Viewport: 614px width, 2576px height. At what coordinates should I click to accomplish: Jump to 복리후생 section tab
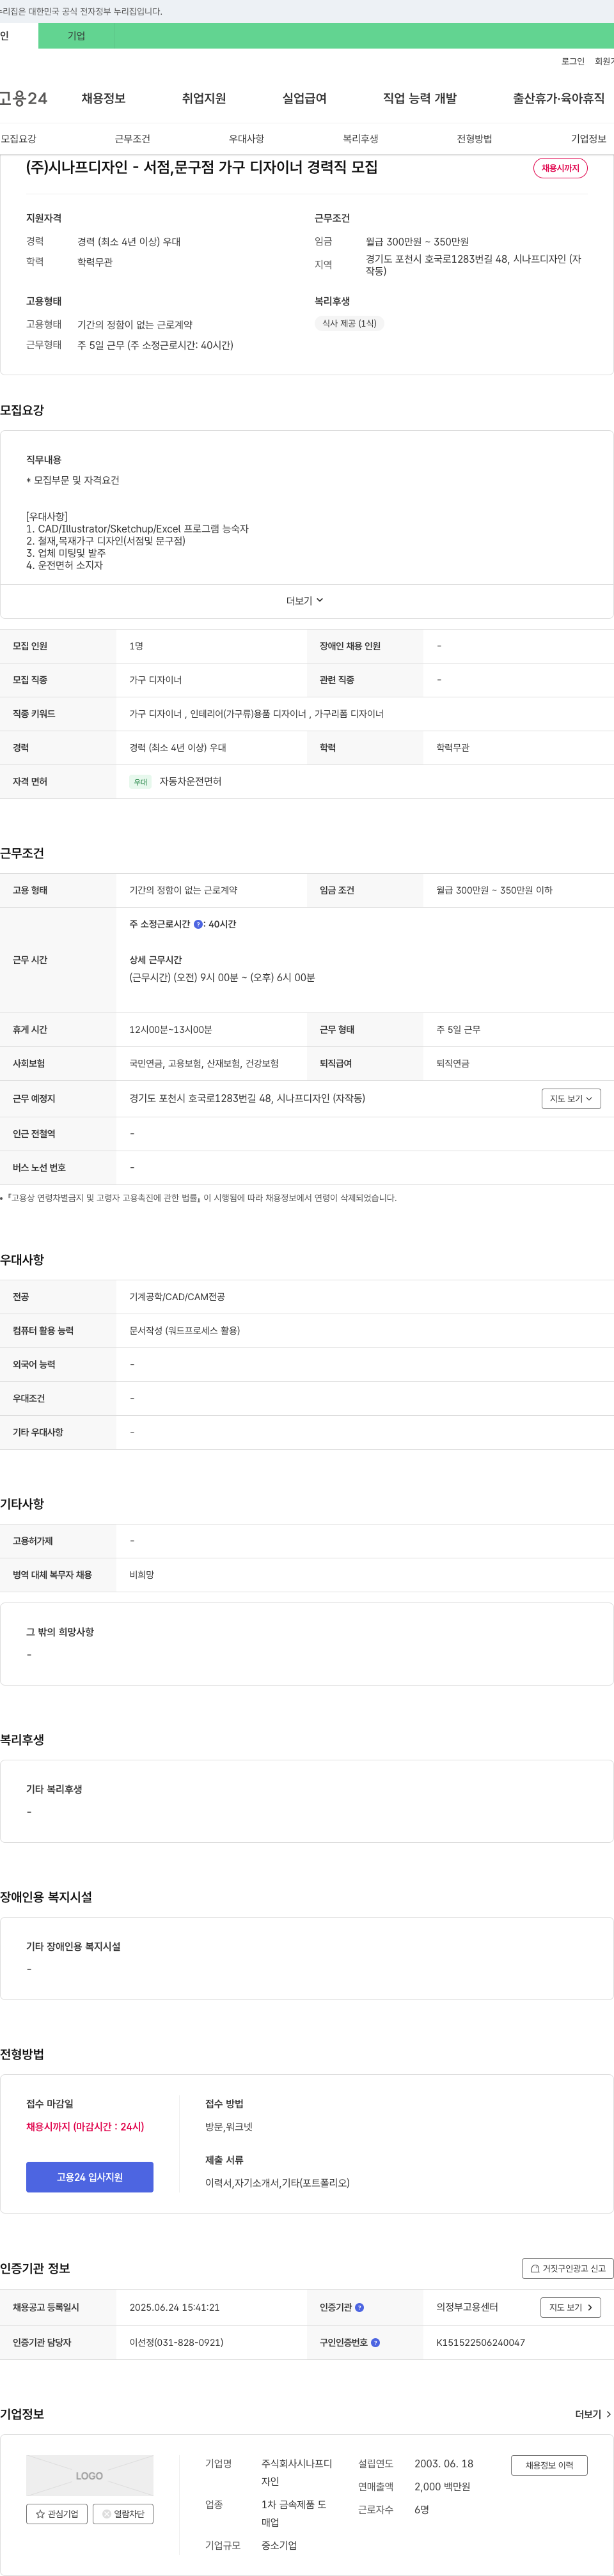click(360, 139)
